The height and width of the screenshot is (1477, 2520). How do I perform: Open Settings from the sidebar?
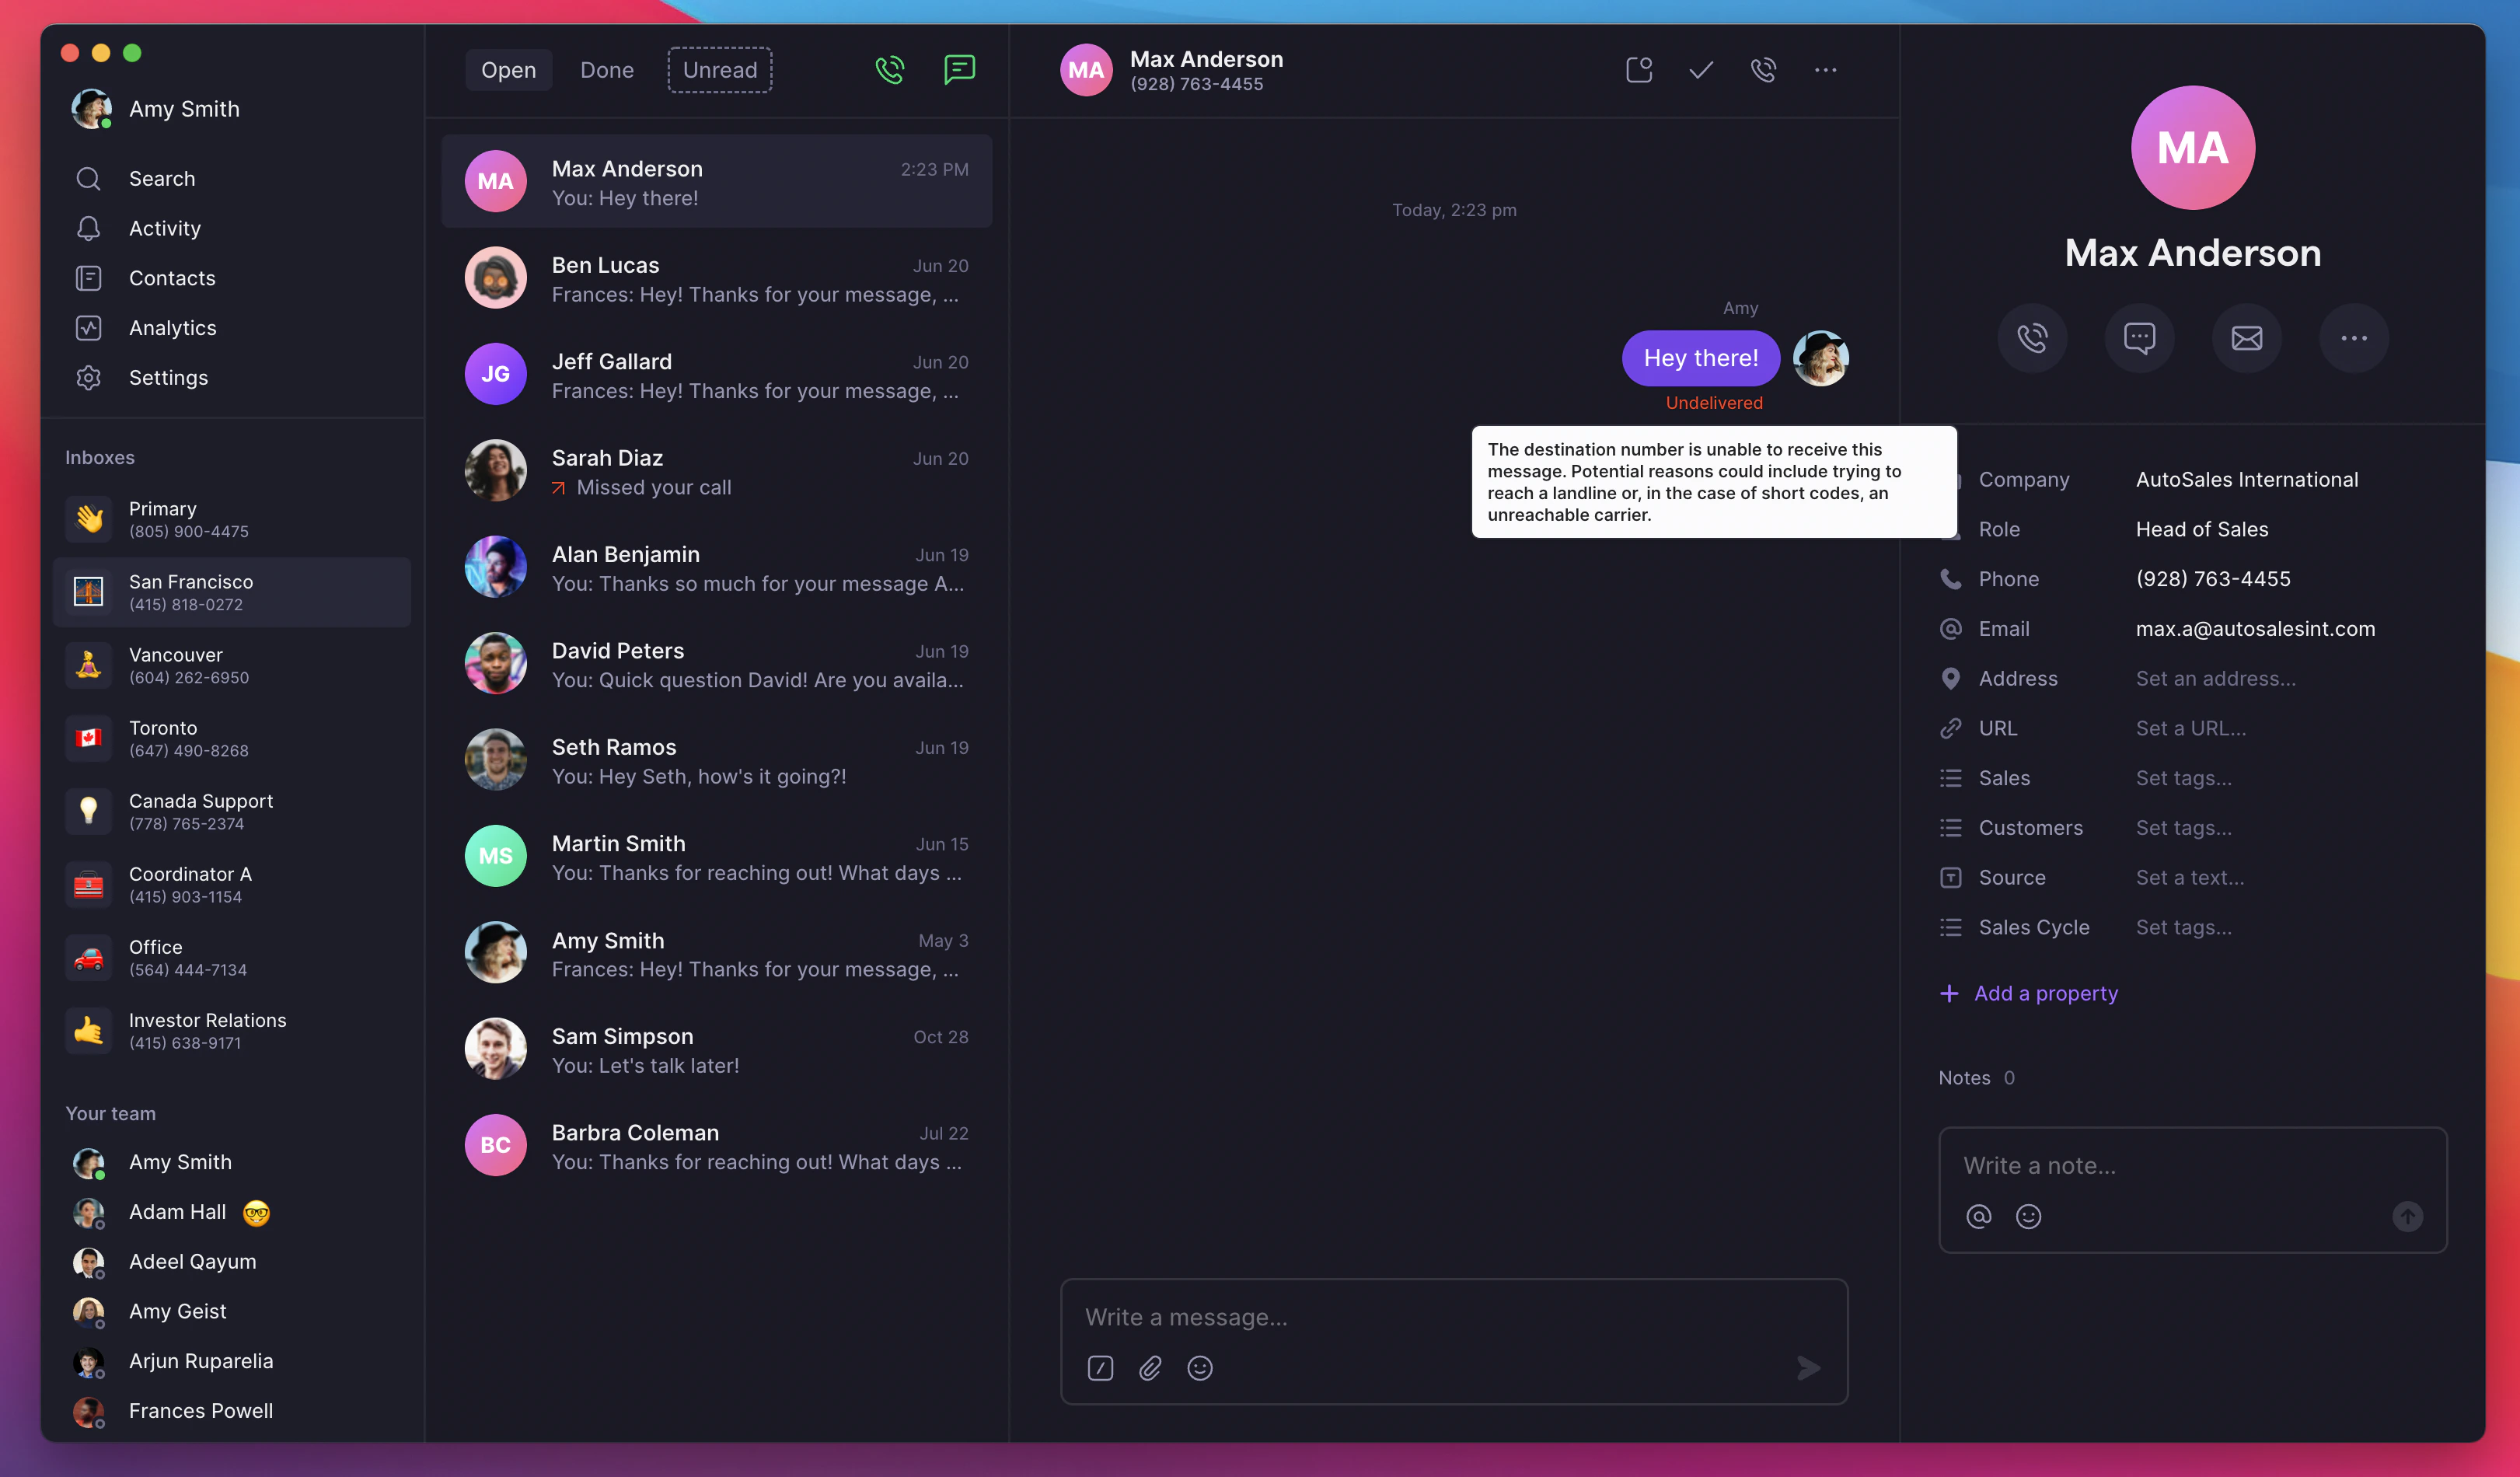168,377
